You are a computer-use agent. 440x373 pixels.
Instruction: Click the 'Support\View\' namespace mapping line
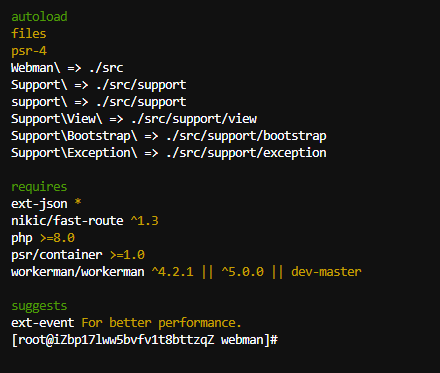pos(134,119)
